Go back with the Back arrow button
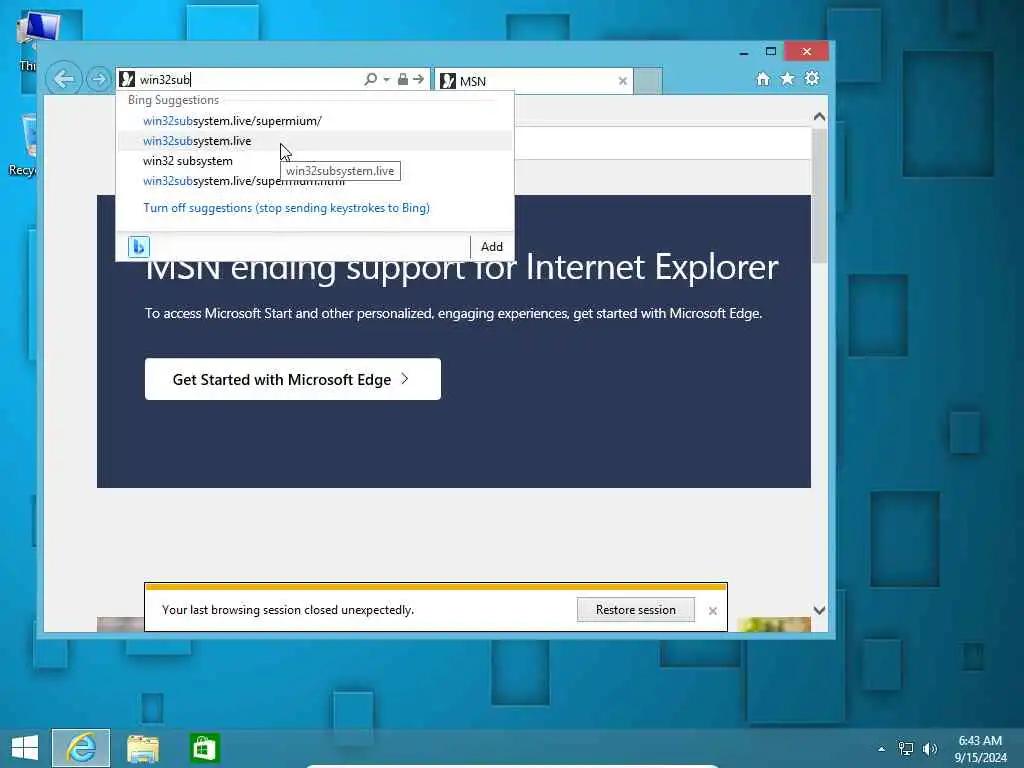Image resolution: width=1024 pixels, height=768 pixels. tap(64, 79)
